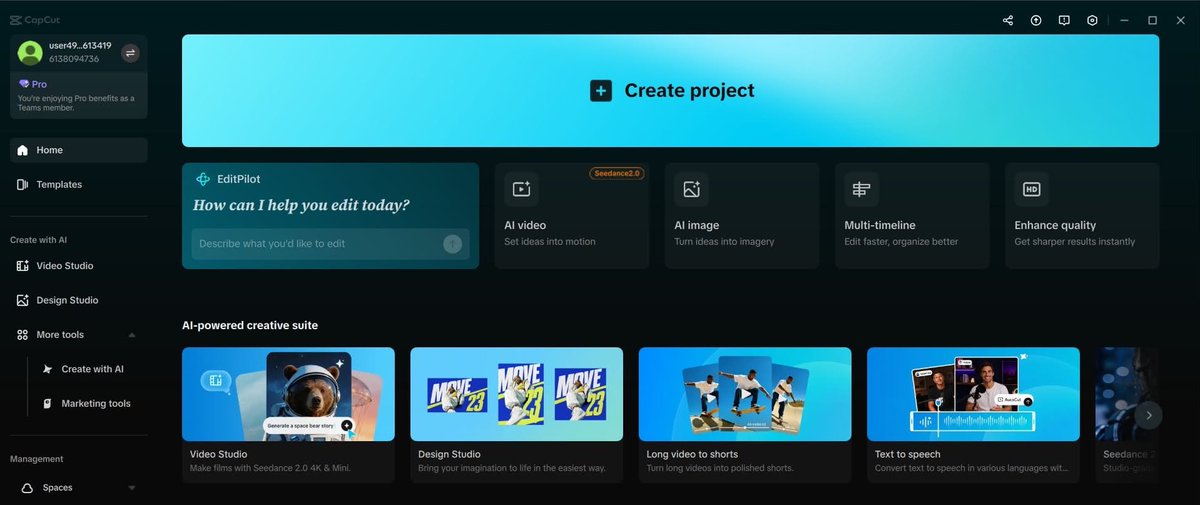
Task: Click the Enhance quality HD icon
Action: click(x=1031, y=188)
